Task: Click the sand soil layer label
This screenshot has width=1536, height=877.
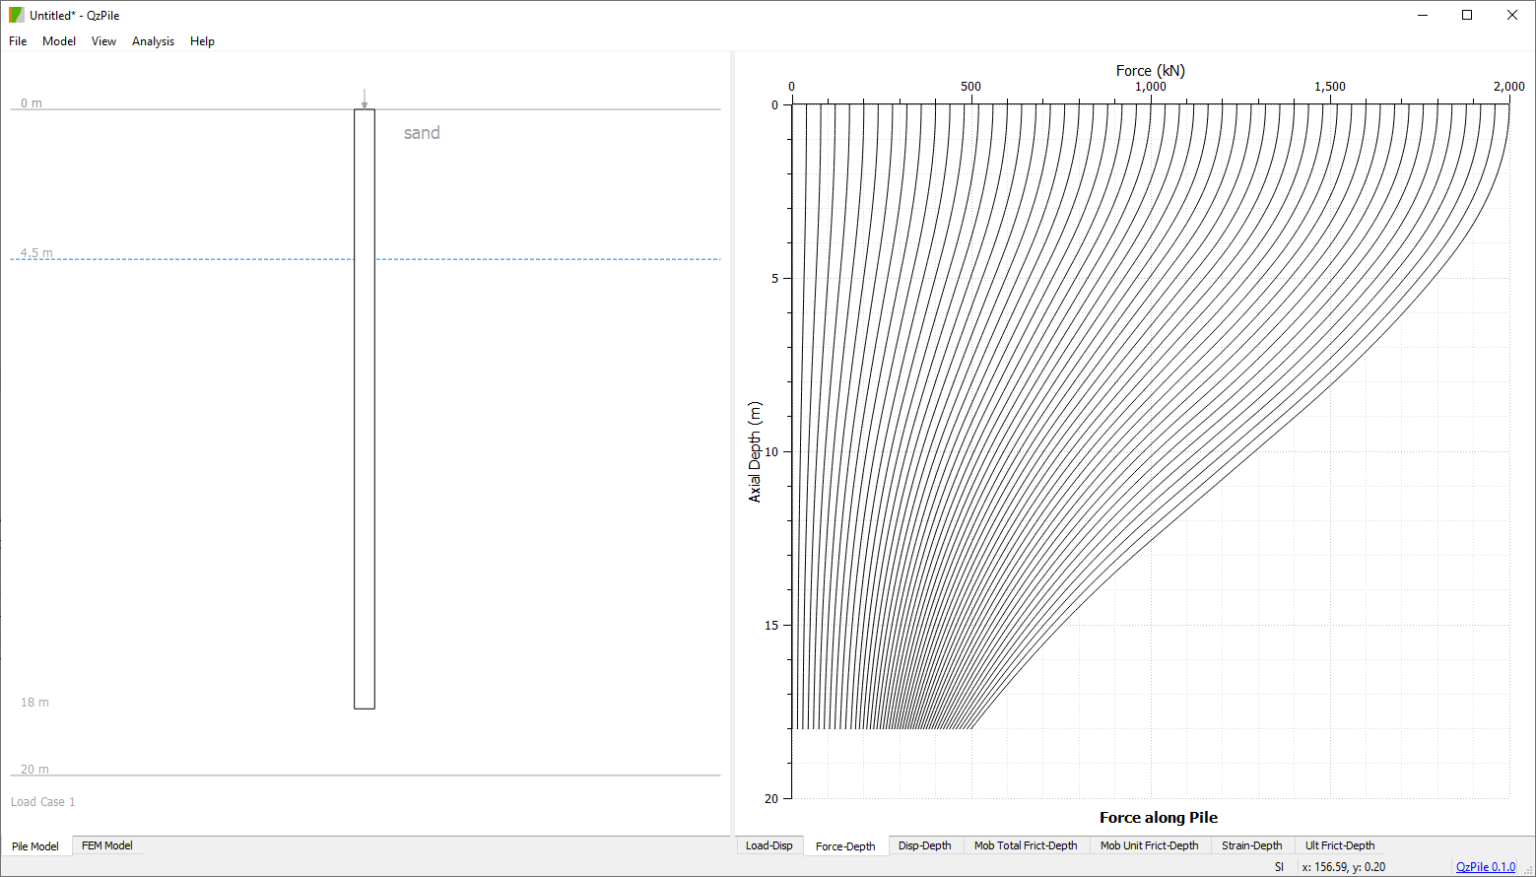Action: (x=421, y=133)
